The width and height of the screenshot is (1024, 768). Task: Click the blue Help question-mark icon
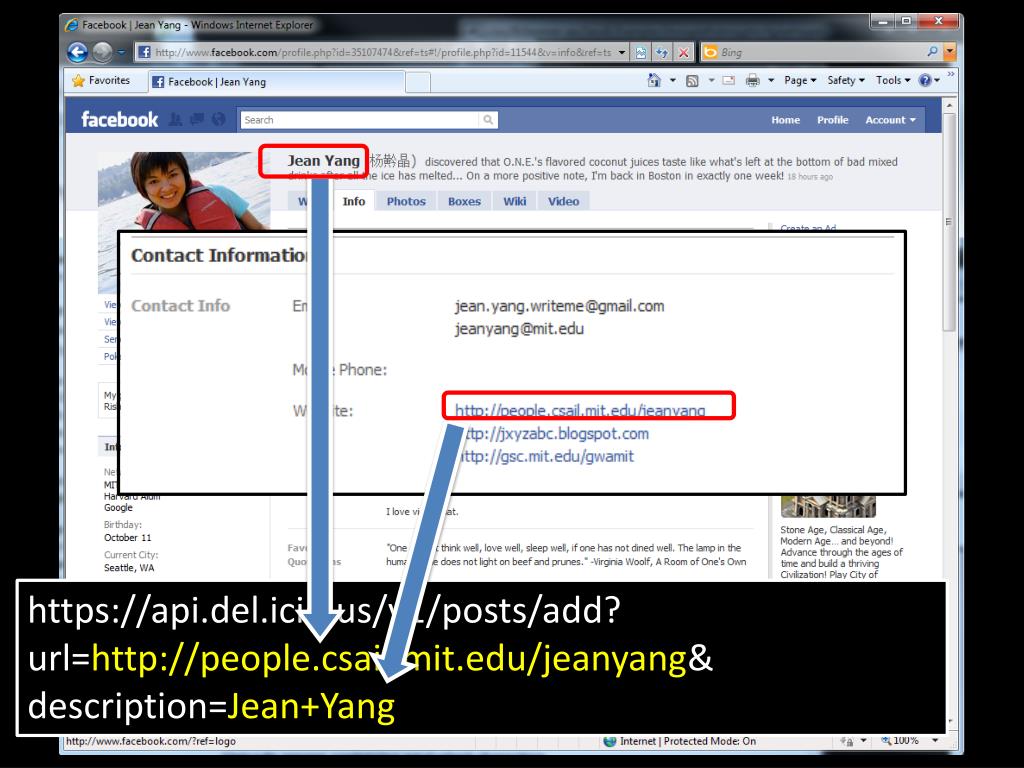(x=925, y=80)
